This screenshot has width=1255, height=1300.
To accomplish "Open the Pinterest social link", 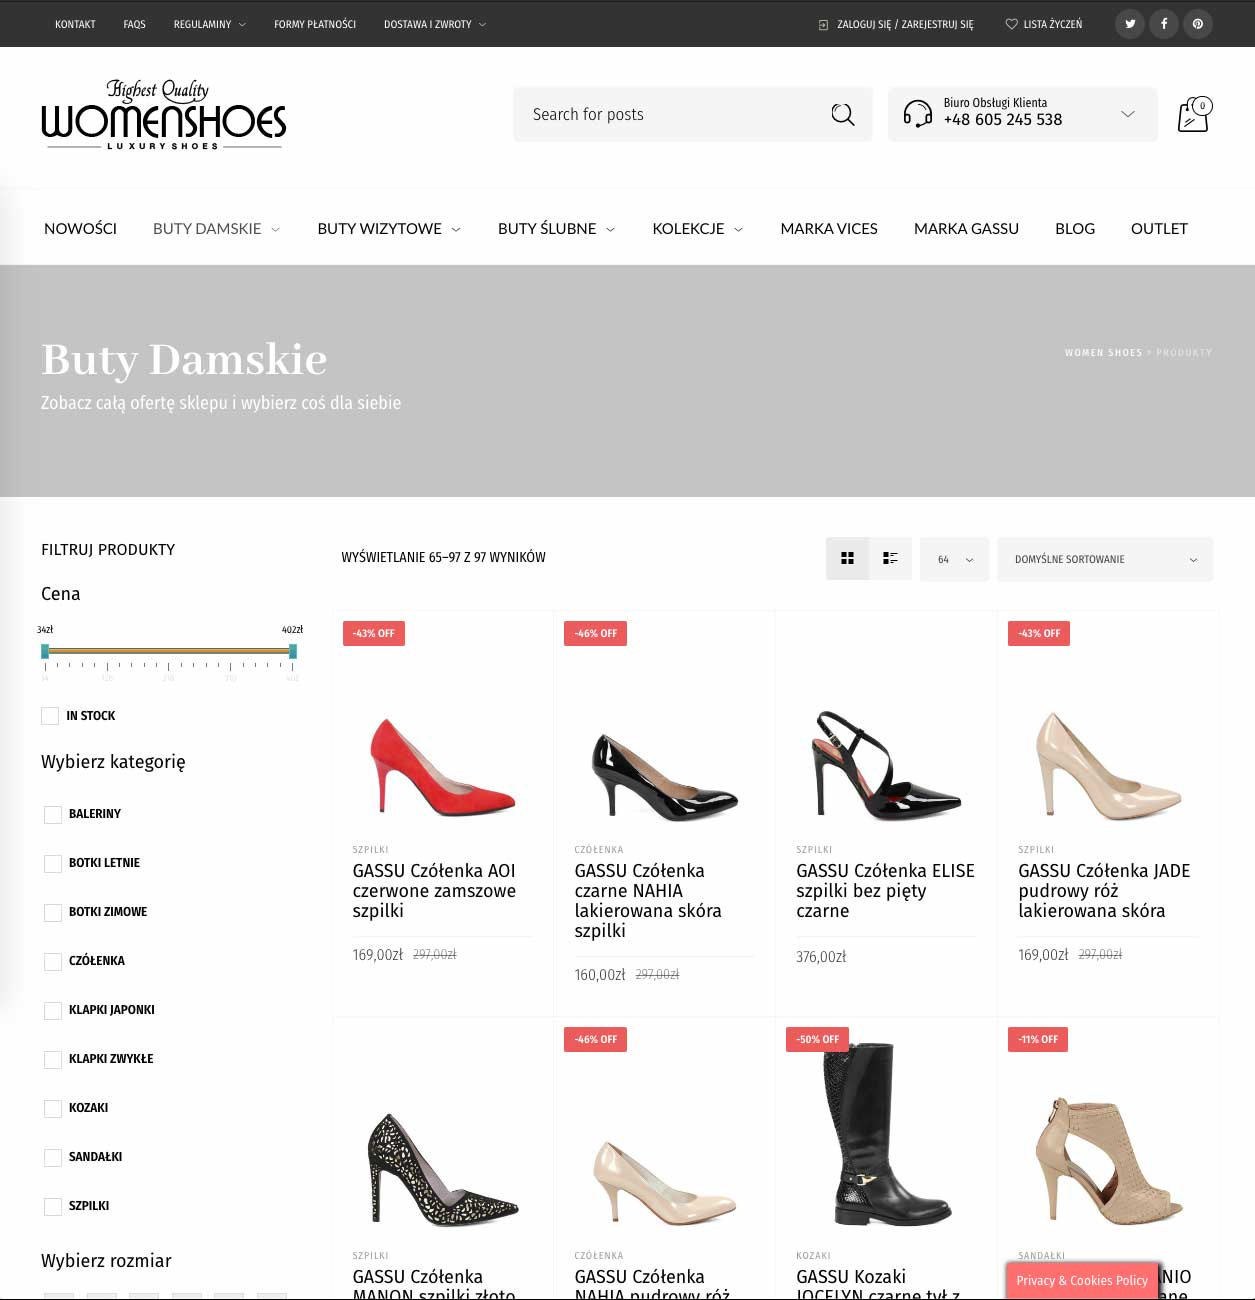I will [1198, 24].
